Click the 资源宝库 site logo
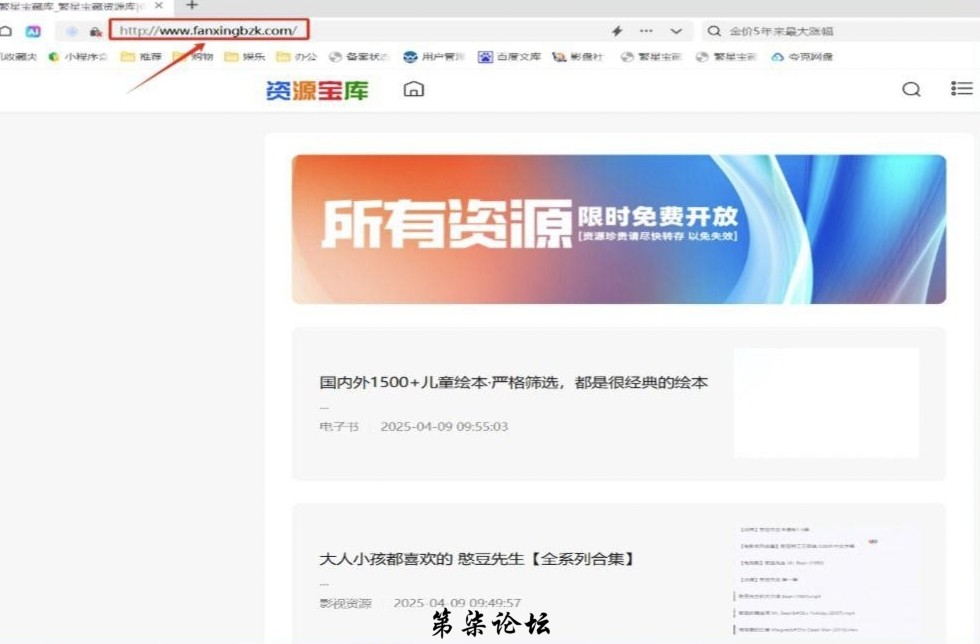The image size is (980, 644). [317, 90]
